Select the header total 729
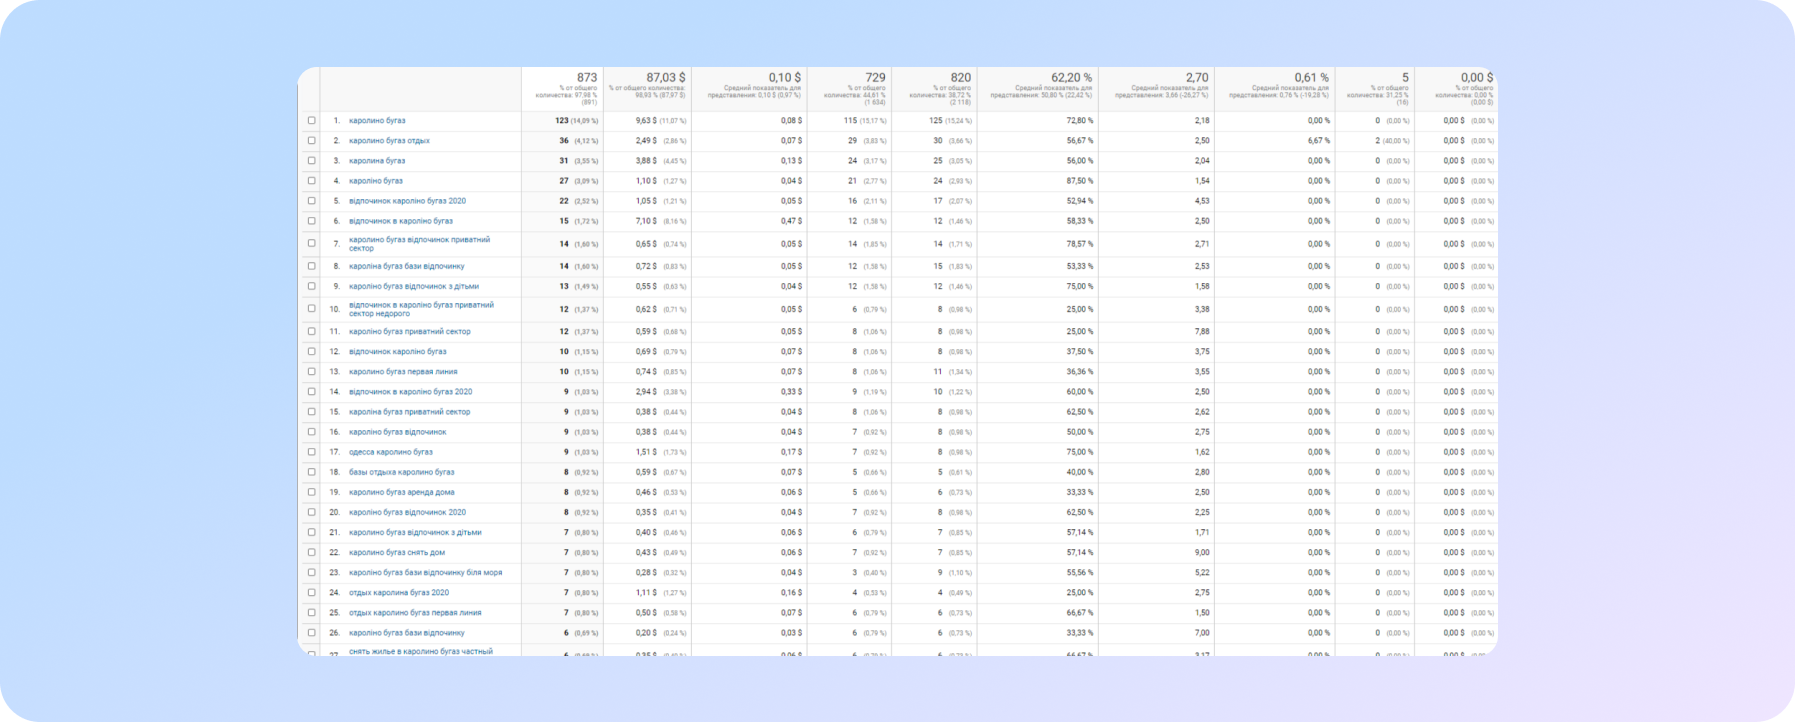 (876, 77)
